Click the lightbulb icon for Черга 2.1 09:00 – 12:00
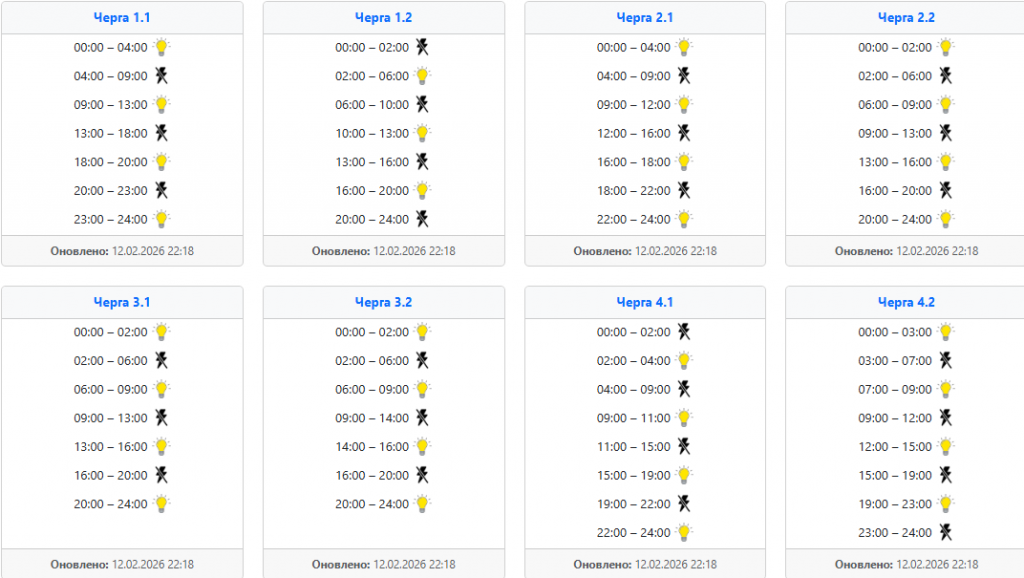Image resolution: width=1024 pixels, height=578 pixels. (x=684, y=104)
